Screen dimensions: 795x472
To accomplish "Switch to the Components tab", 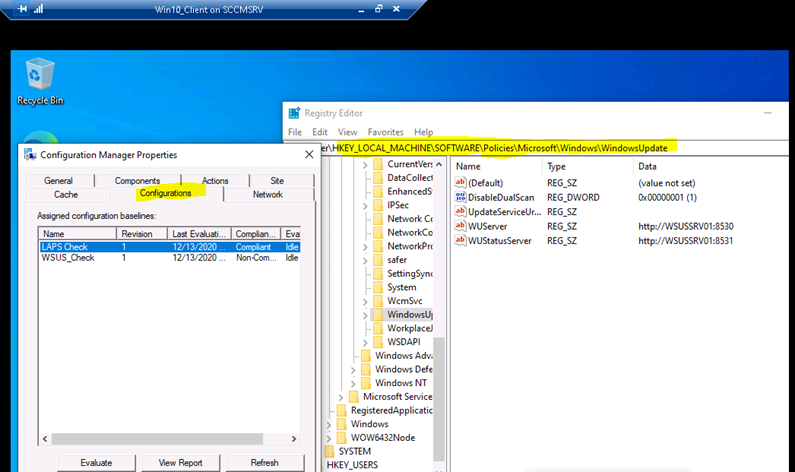I will click(x=137, y=180).
